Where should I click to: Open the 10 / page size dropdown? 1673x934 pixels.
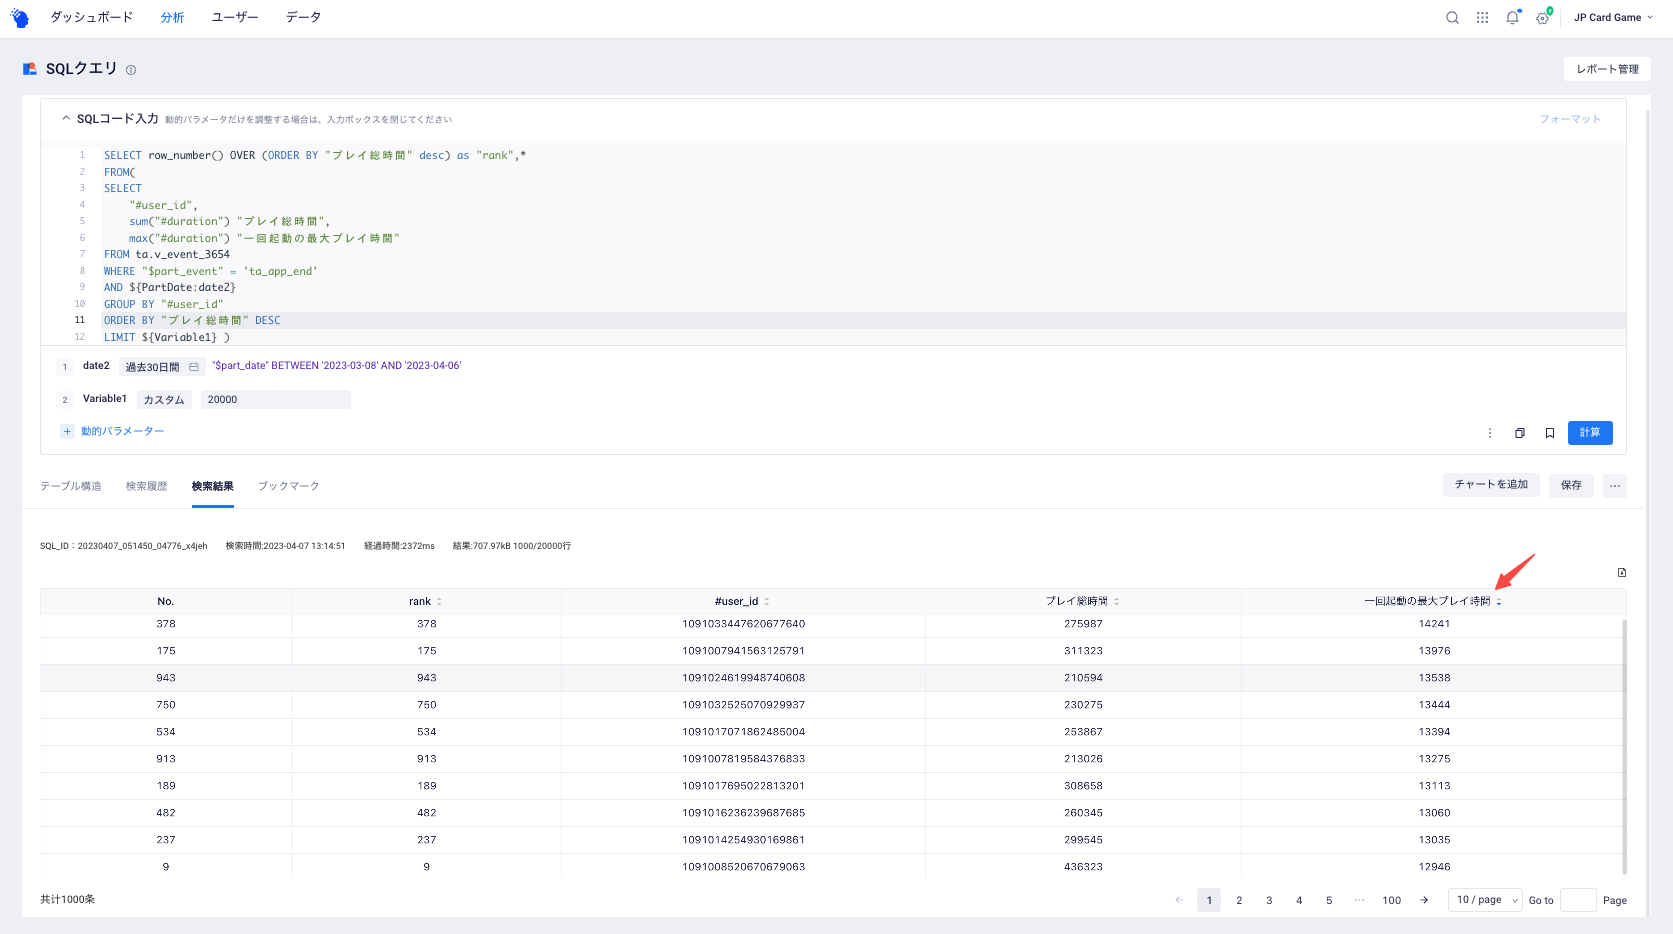click(x=1485, y=900)
